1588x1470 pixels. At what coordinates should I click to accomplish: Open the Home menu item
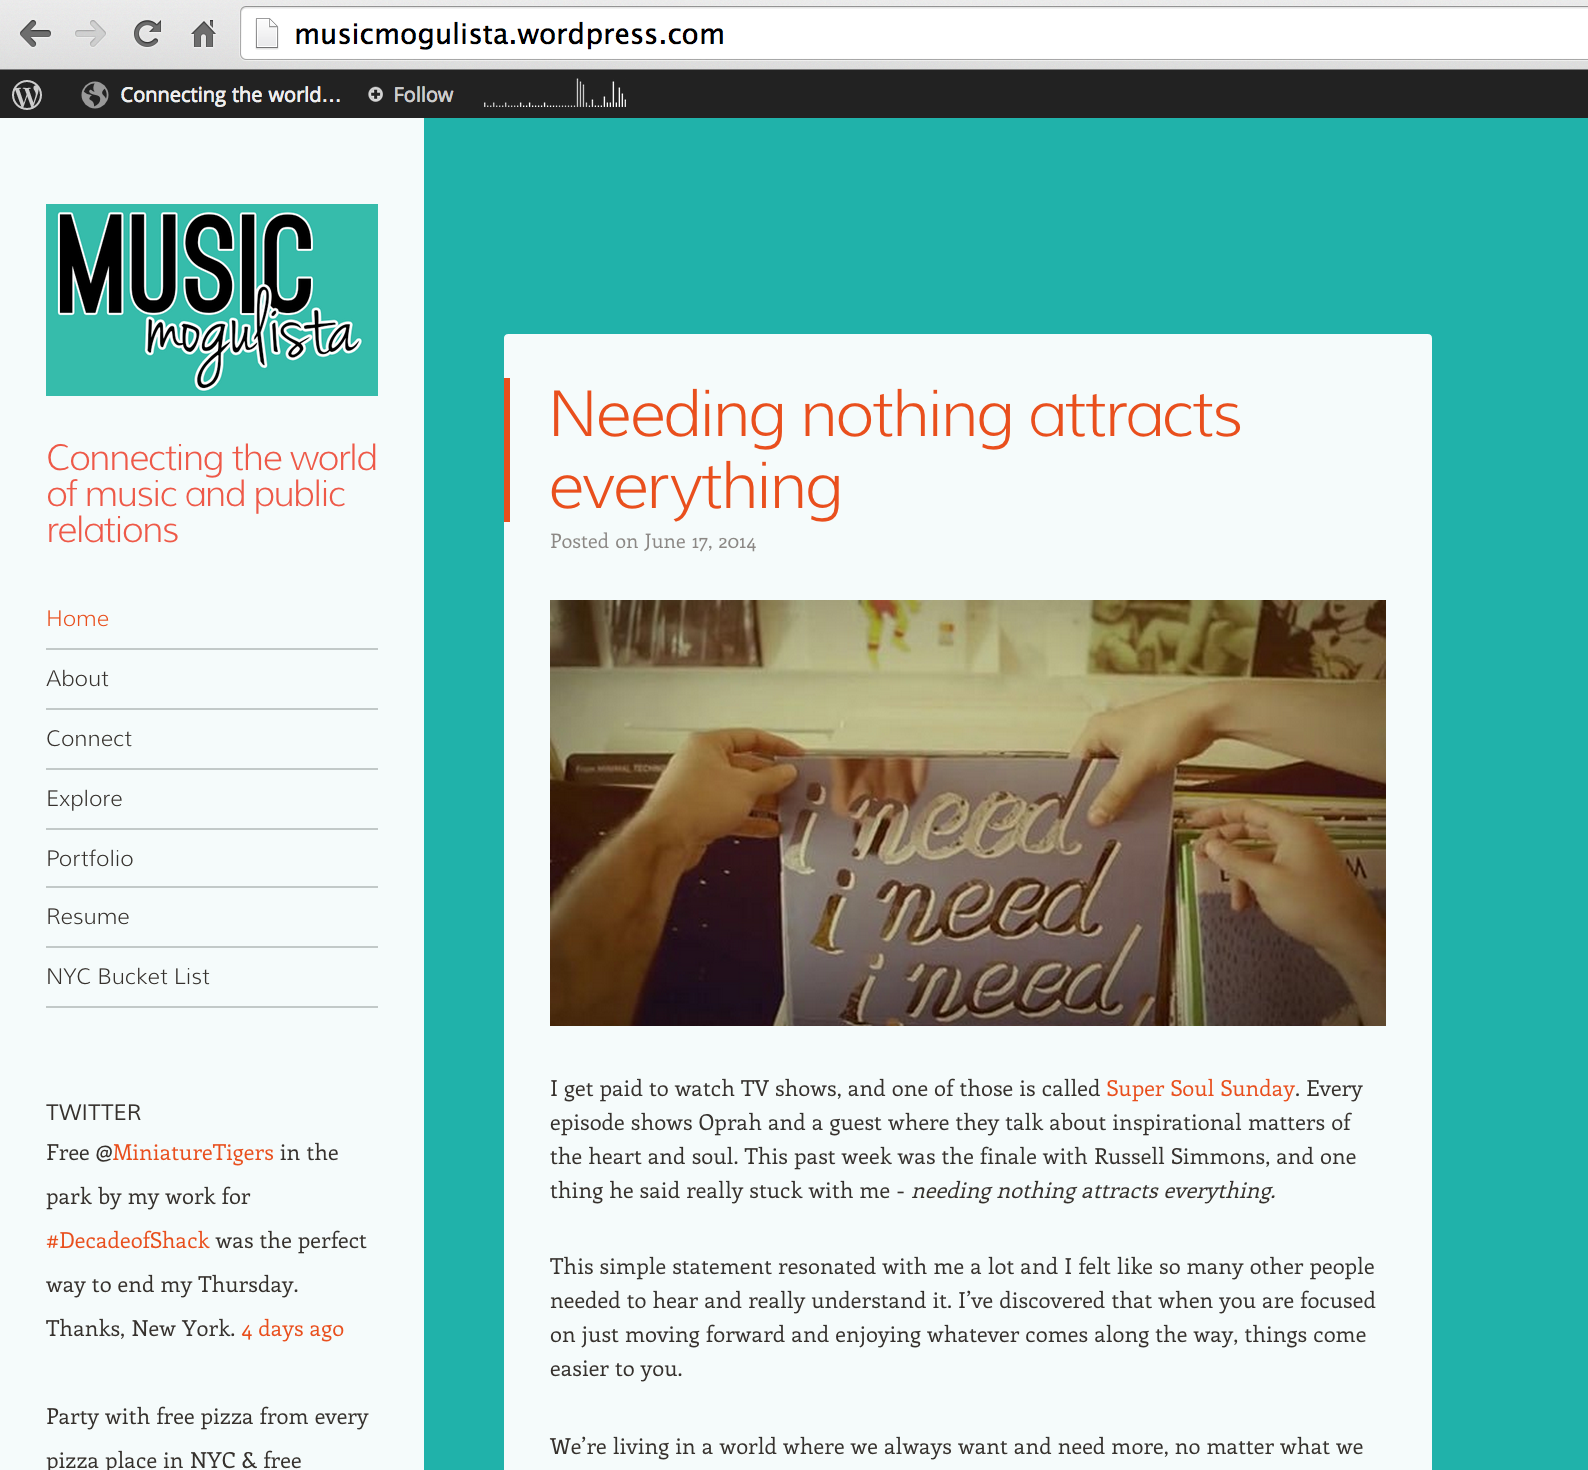coord(78,619)
